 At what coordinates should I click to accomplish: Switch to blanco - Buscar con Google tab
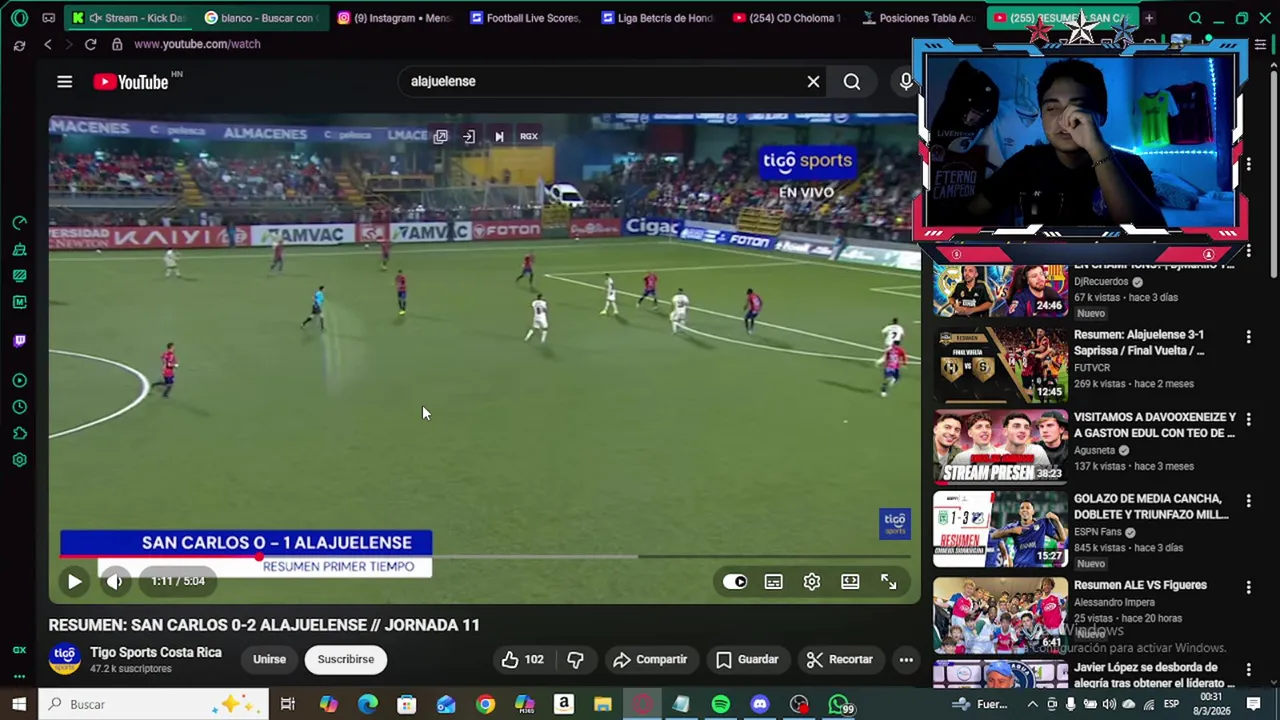[x=260, y=18]
